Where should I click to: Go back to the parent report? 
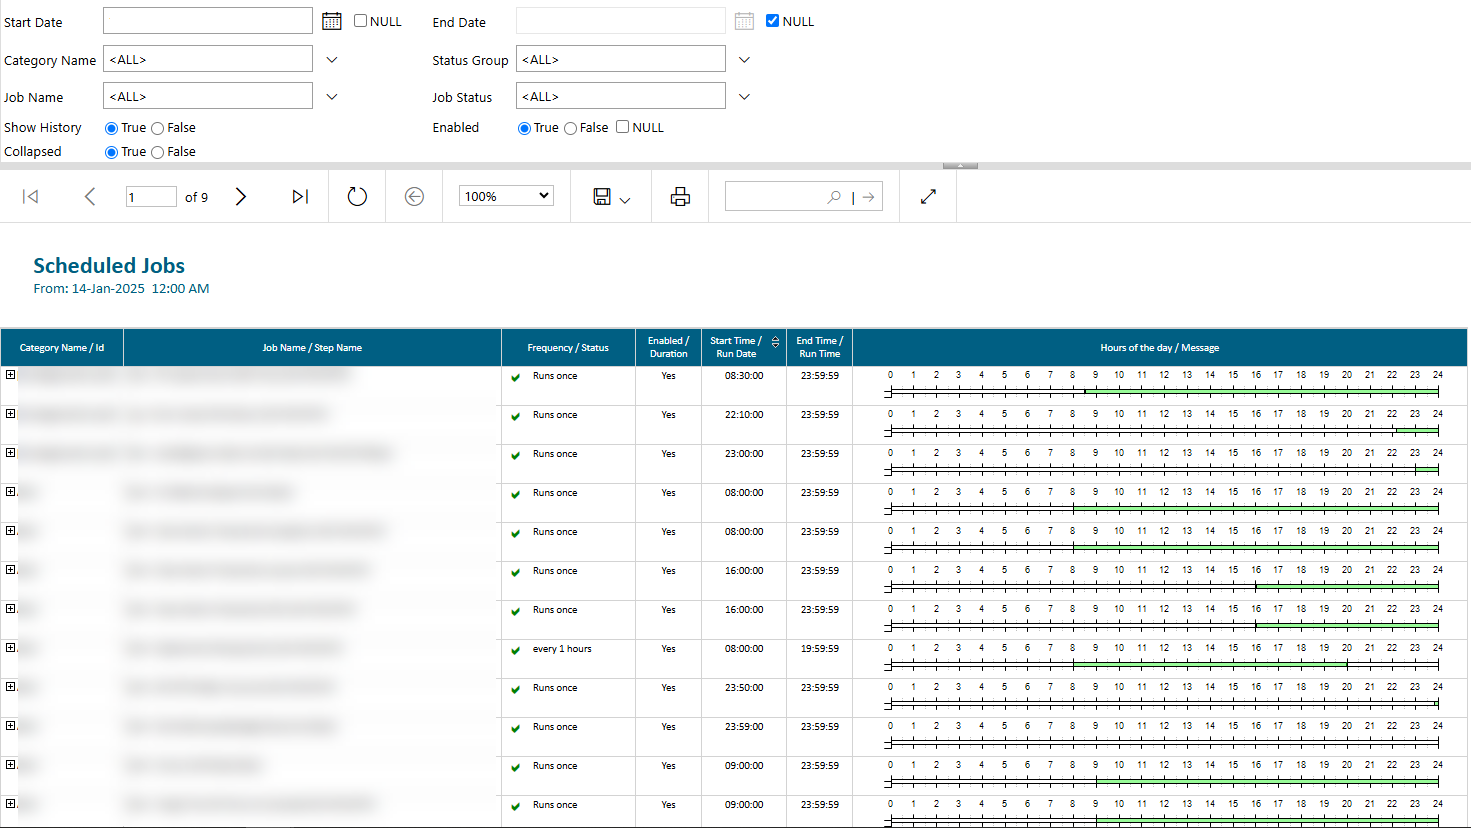tap(414, 196)
